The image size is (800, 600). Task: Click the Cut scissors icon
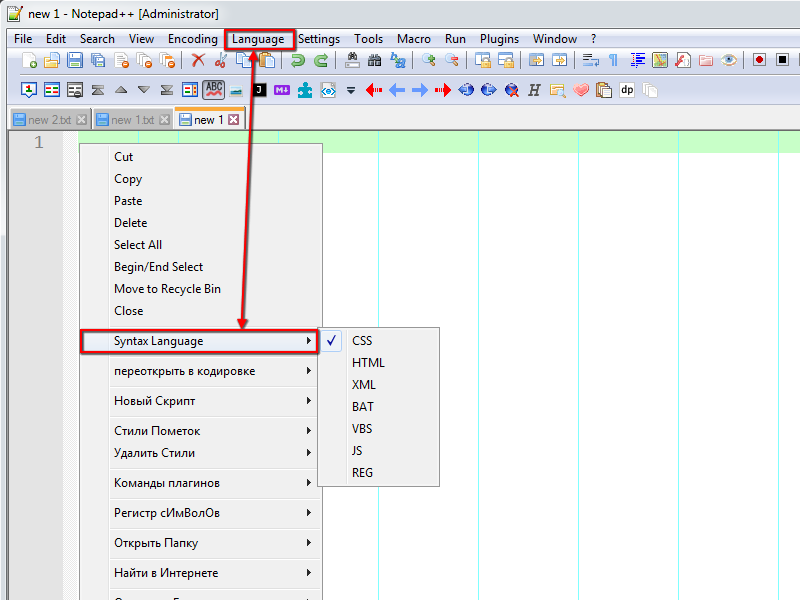221,60
